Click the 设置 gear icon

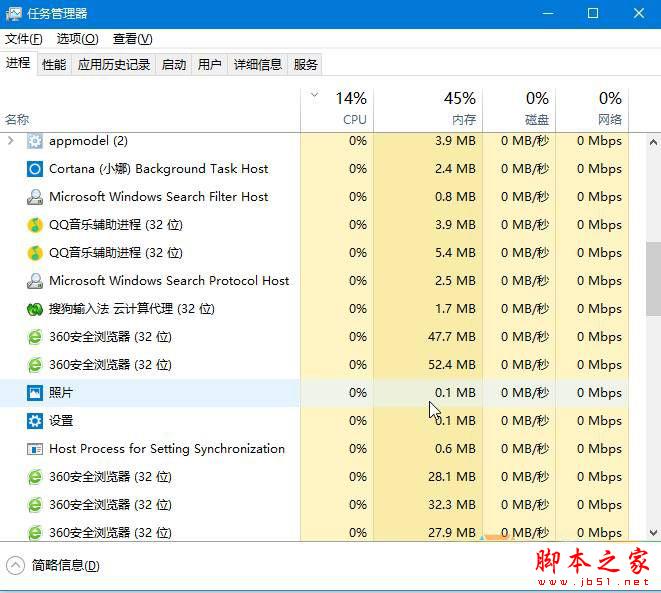pyautogui.click(x=35, y=421)
